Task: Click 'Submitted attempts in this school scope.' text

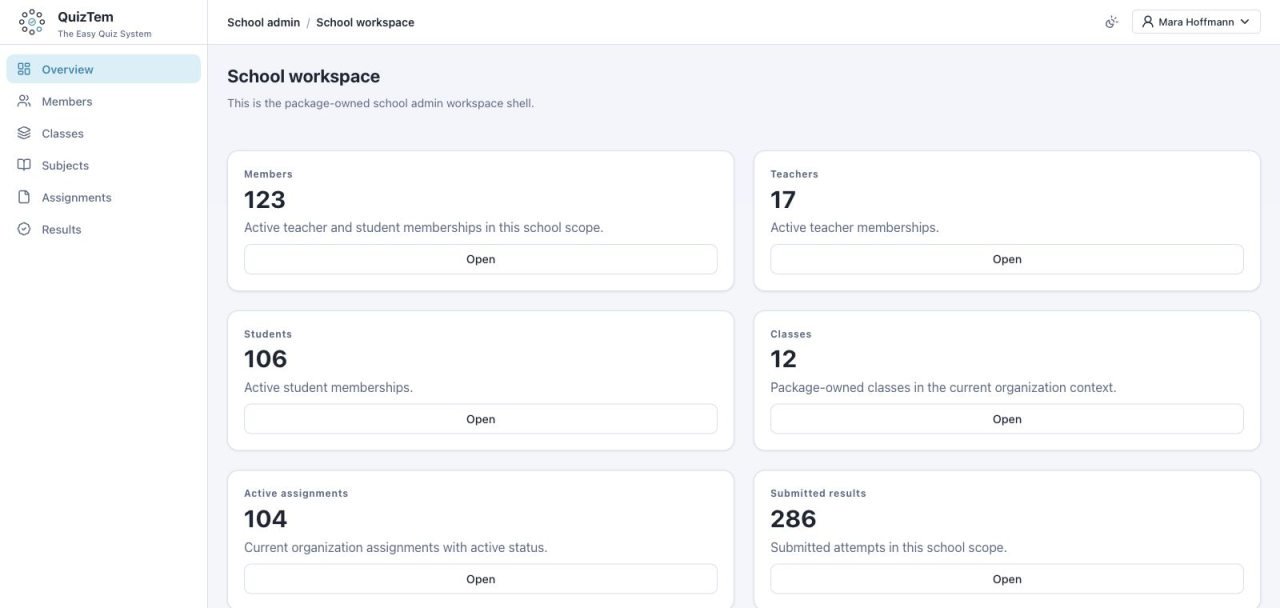Action: [888, 547]
